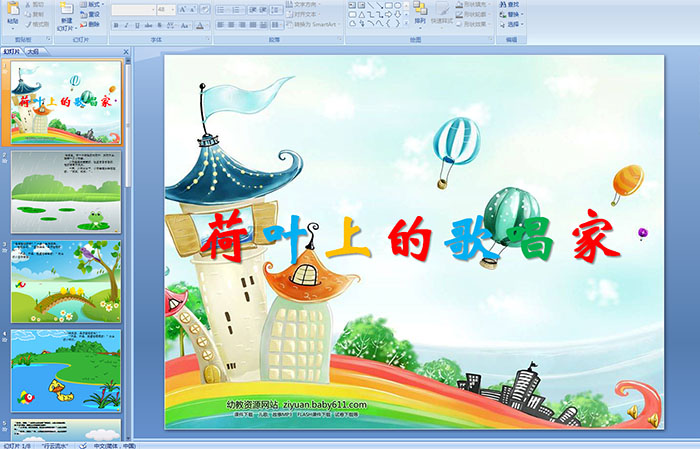Click the numbered list icon
Viewport: 700px width, 449px height.
tap(237, 10)
